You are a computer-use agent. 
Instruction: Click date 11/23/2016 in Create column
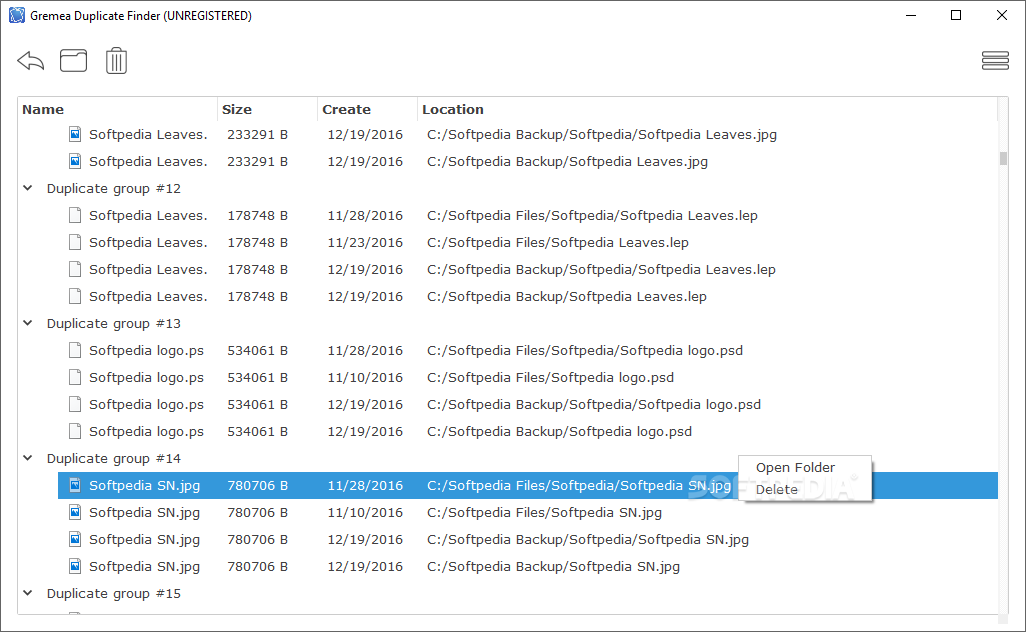(x=365, y=243)
